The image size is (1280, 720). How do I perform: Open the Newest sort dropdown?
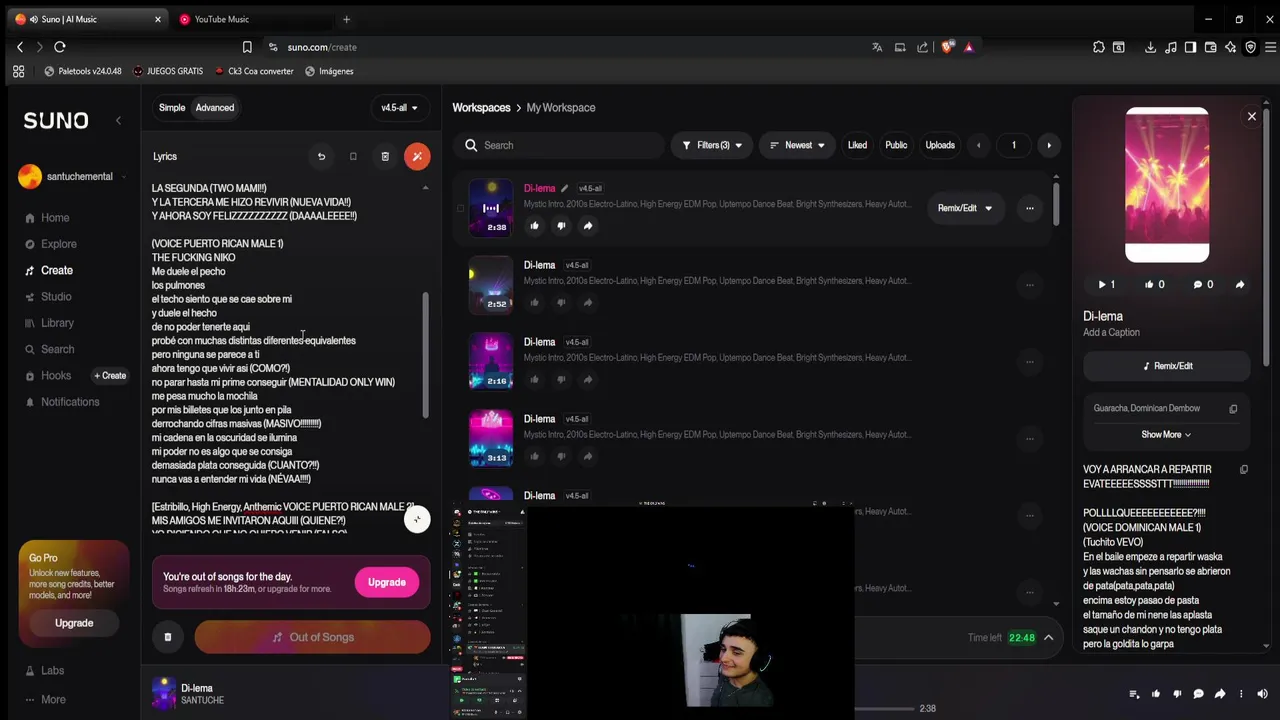point(797,145)
